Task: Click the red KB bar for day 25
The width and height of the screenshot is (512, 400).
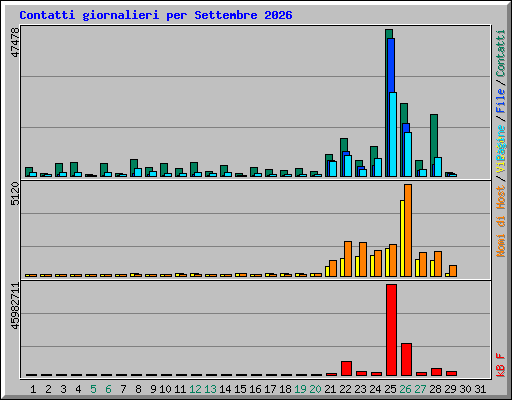Action: (391, 330)
